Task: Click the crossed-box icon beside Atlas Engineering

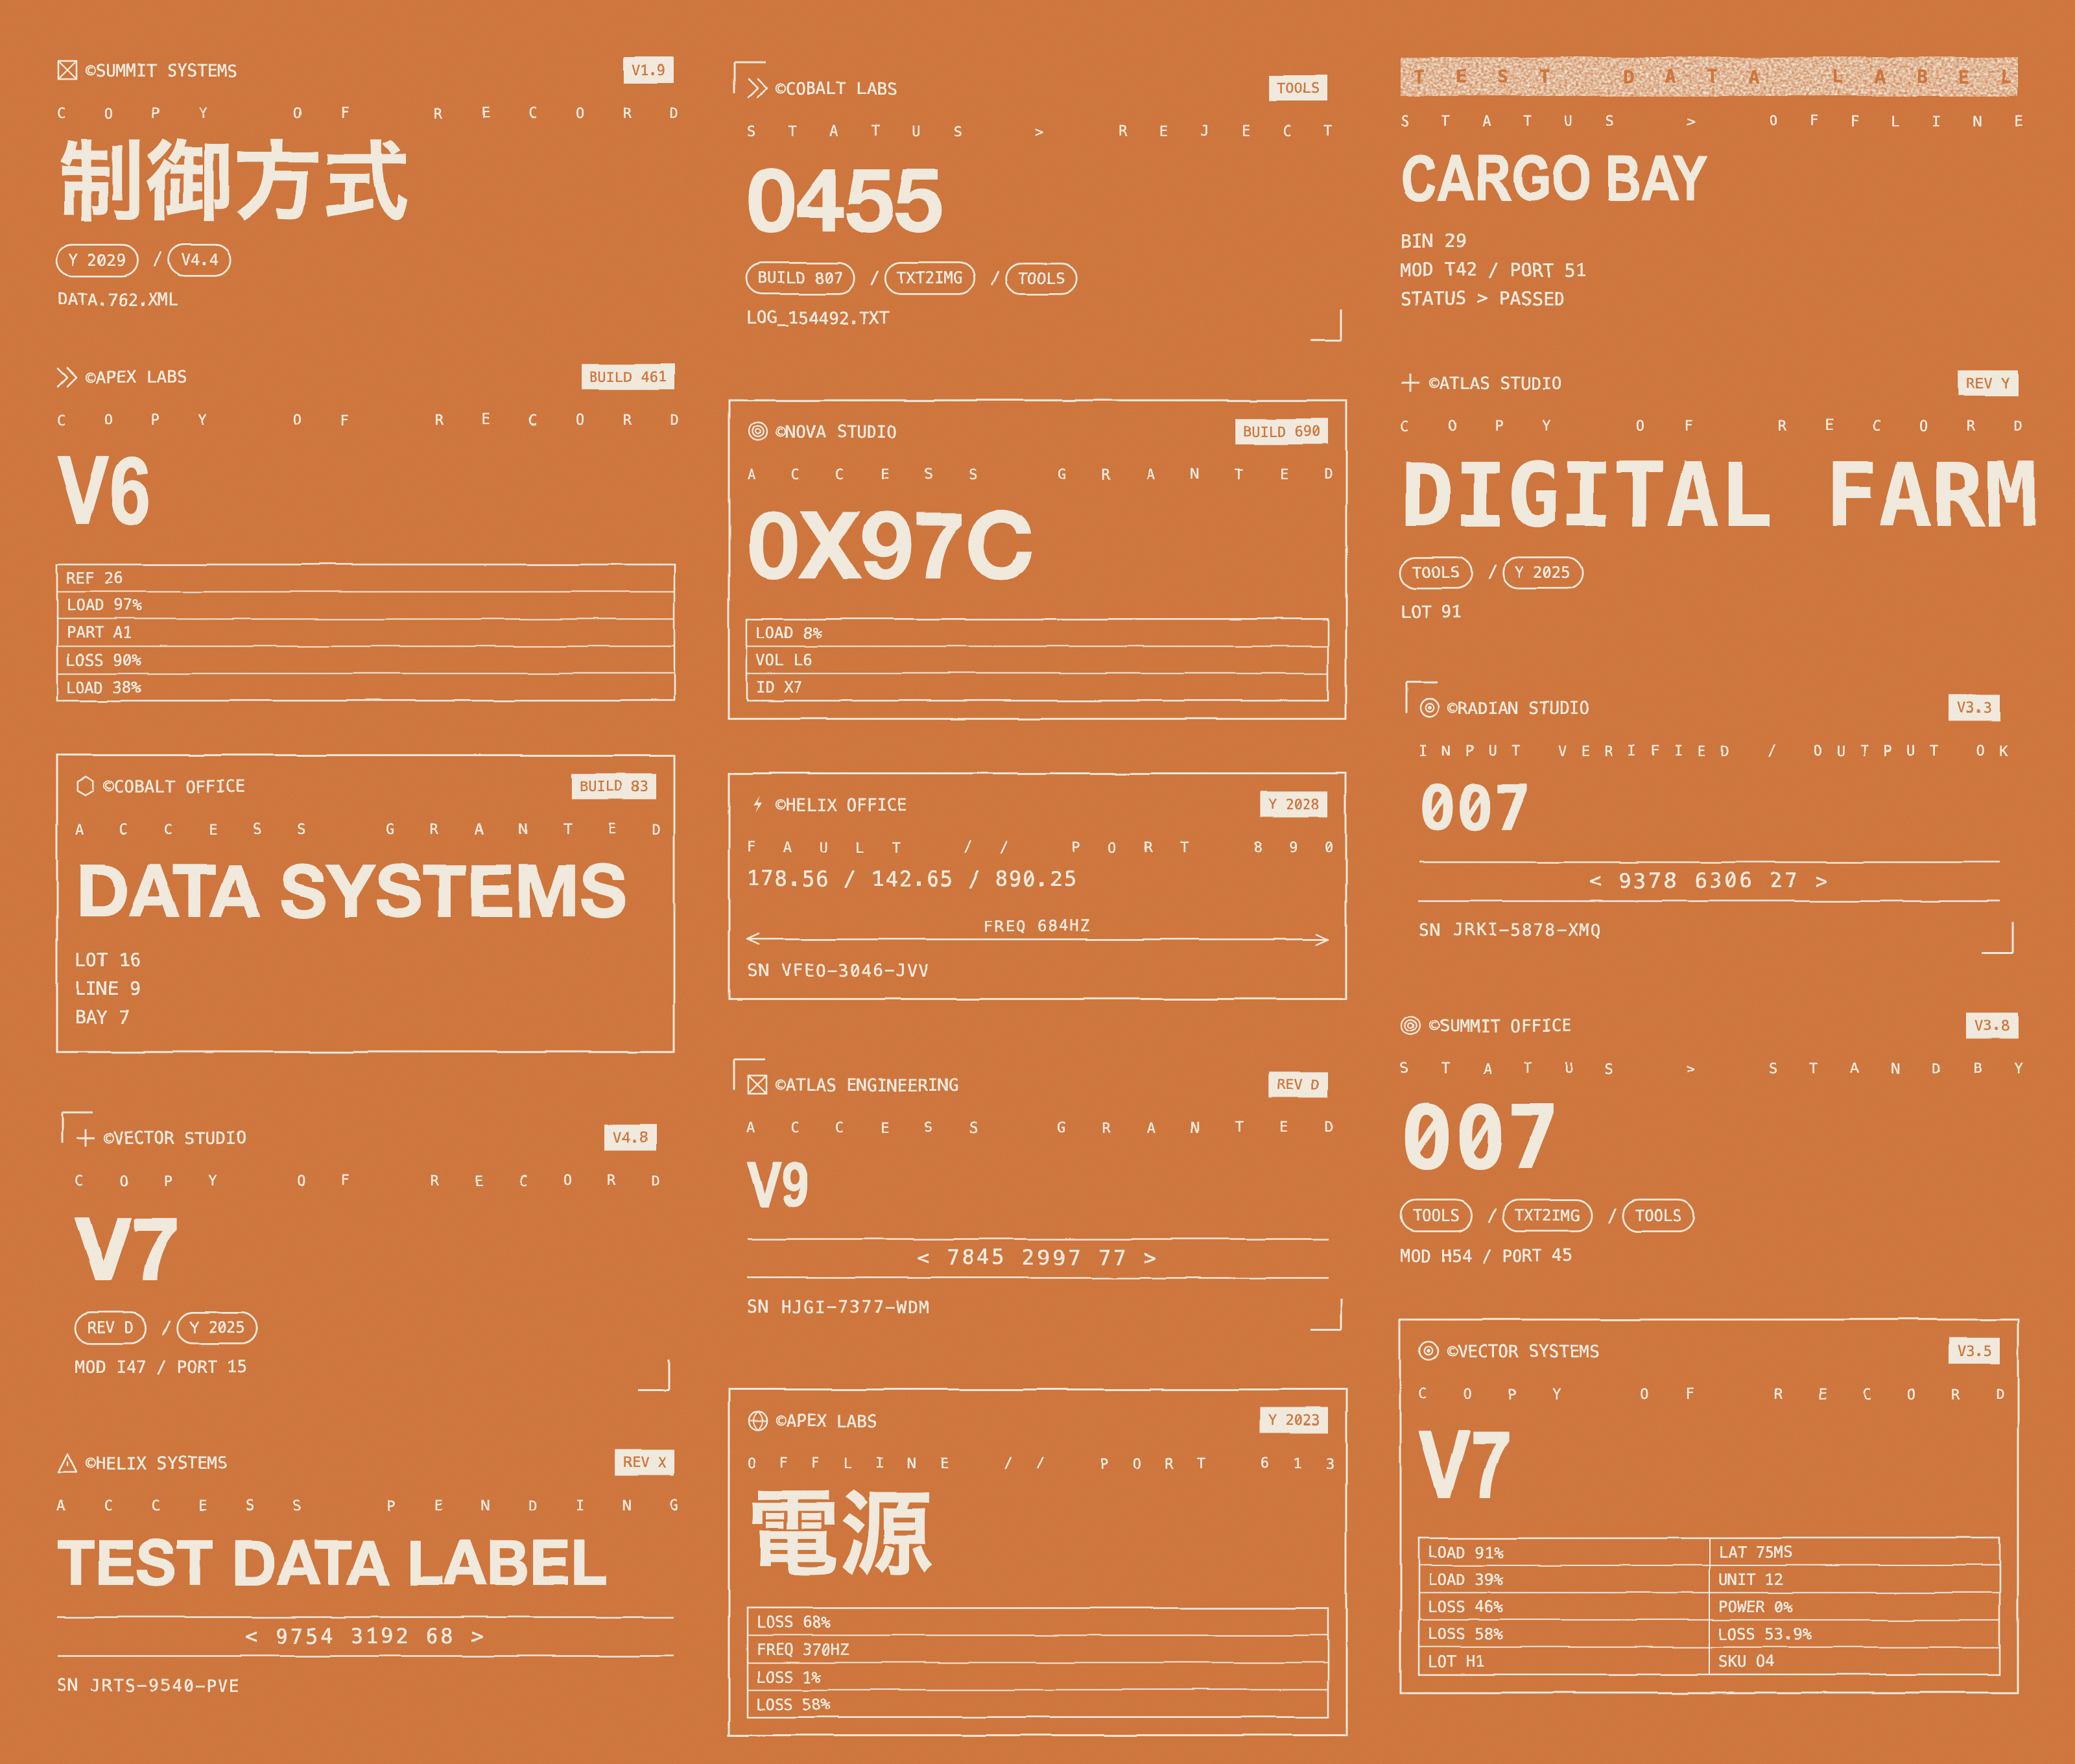Action: tap(757, 1085)
